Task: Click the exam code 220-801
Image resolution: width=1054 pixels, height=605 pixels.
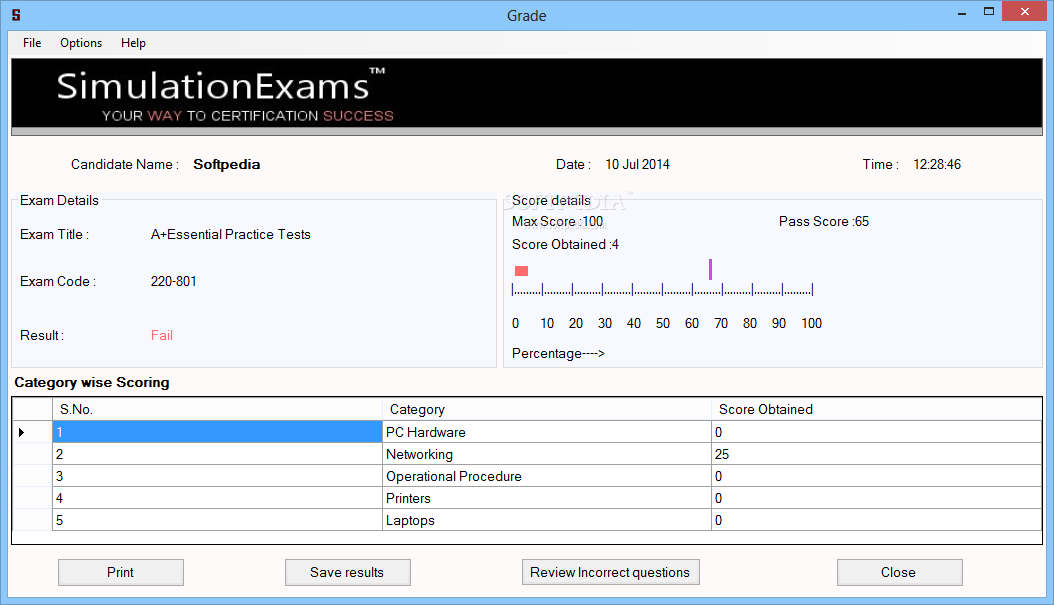Action: (173, 282)
